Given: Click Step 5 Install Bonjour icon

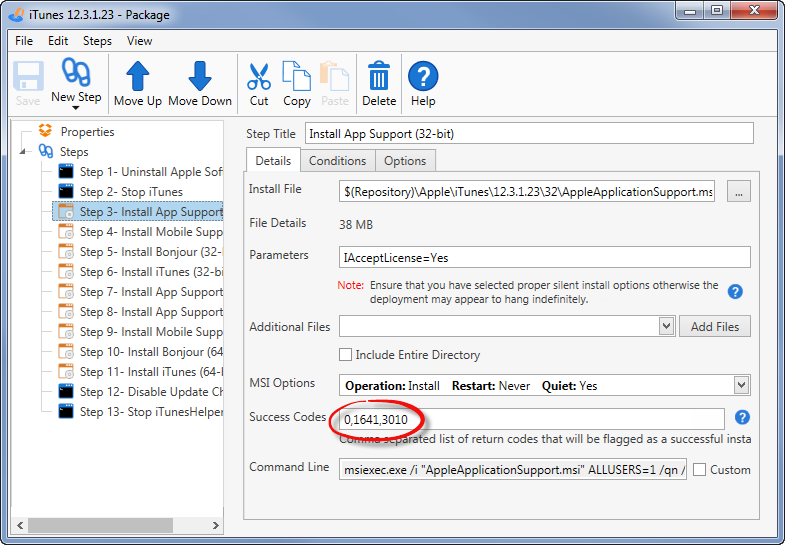Looking at the screenshot, I should (66, 251).
